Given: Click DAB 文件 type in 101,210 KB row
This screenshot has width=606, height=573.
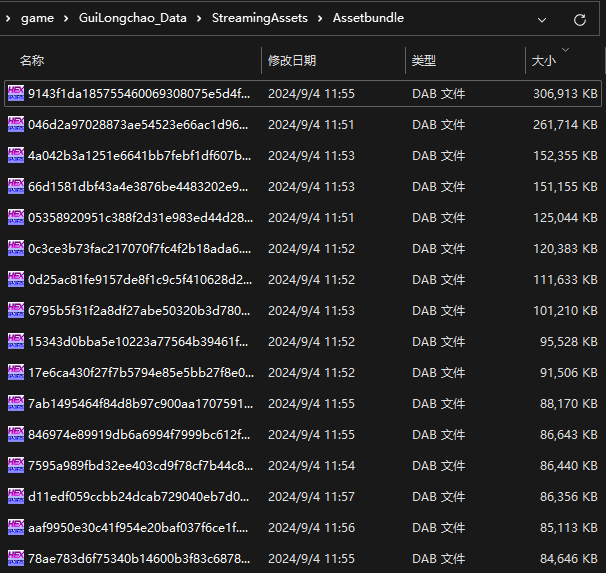Looking at the screenshot, I should [439, 311].
